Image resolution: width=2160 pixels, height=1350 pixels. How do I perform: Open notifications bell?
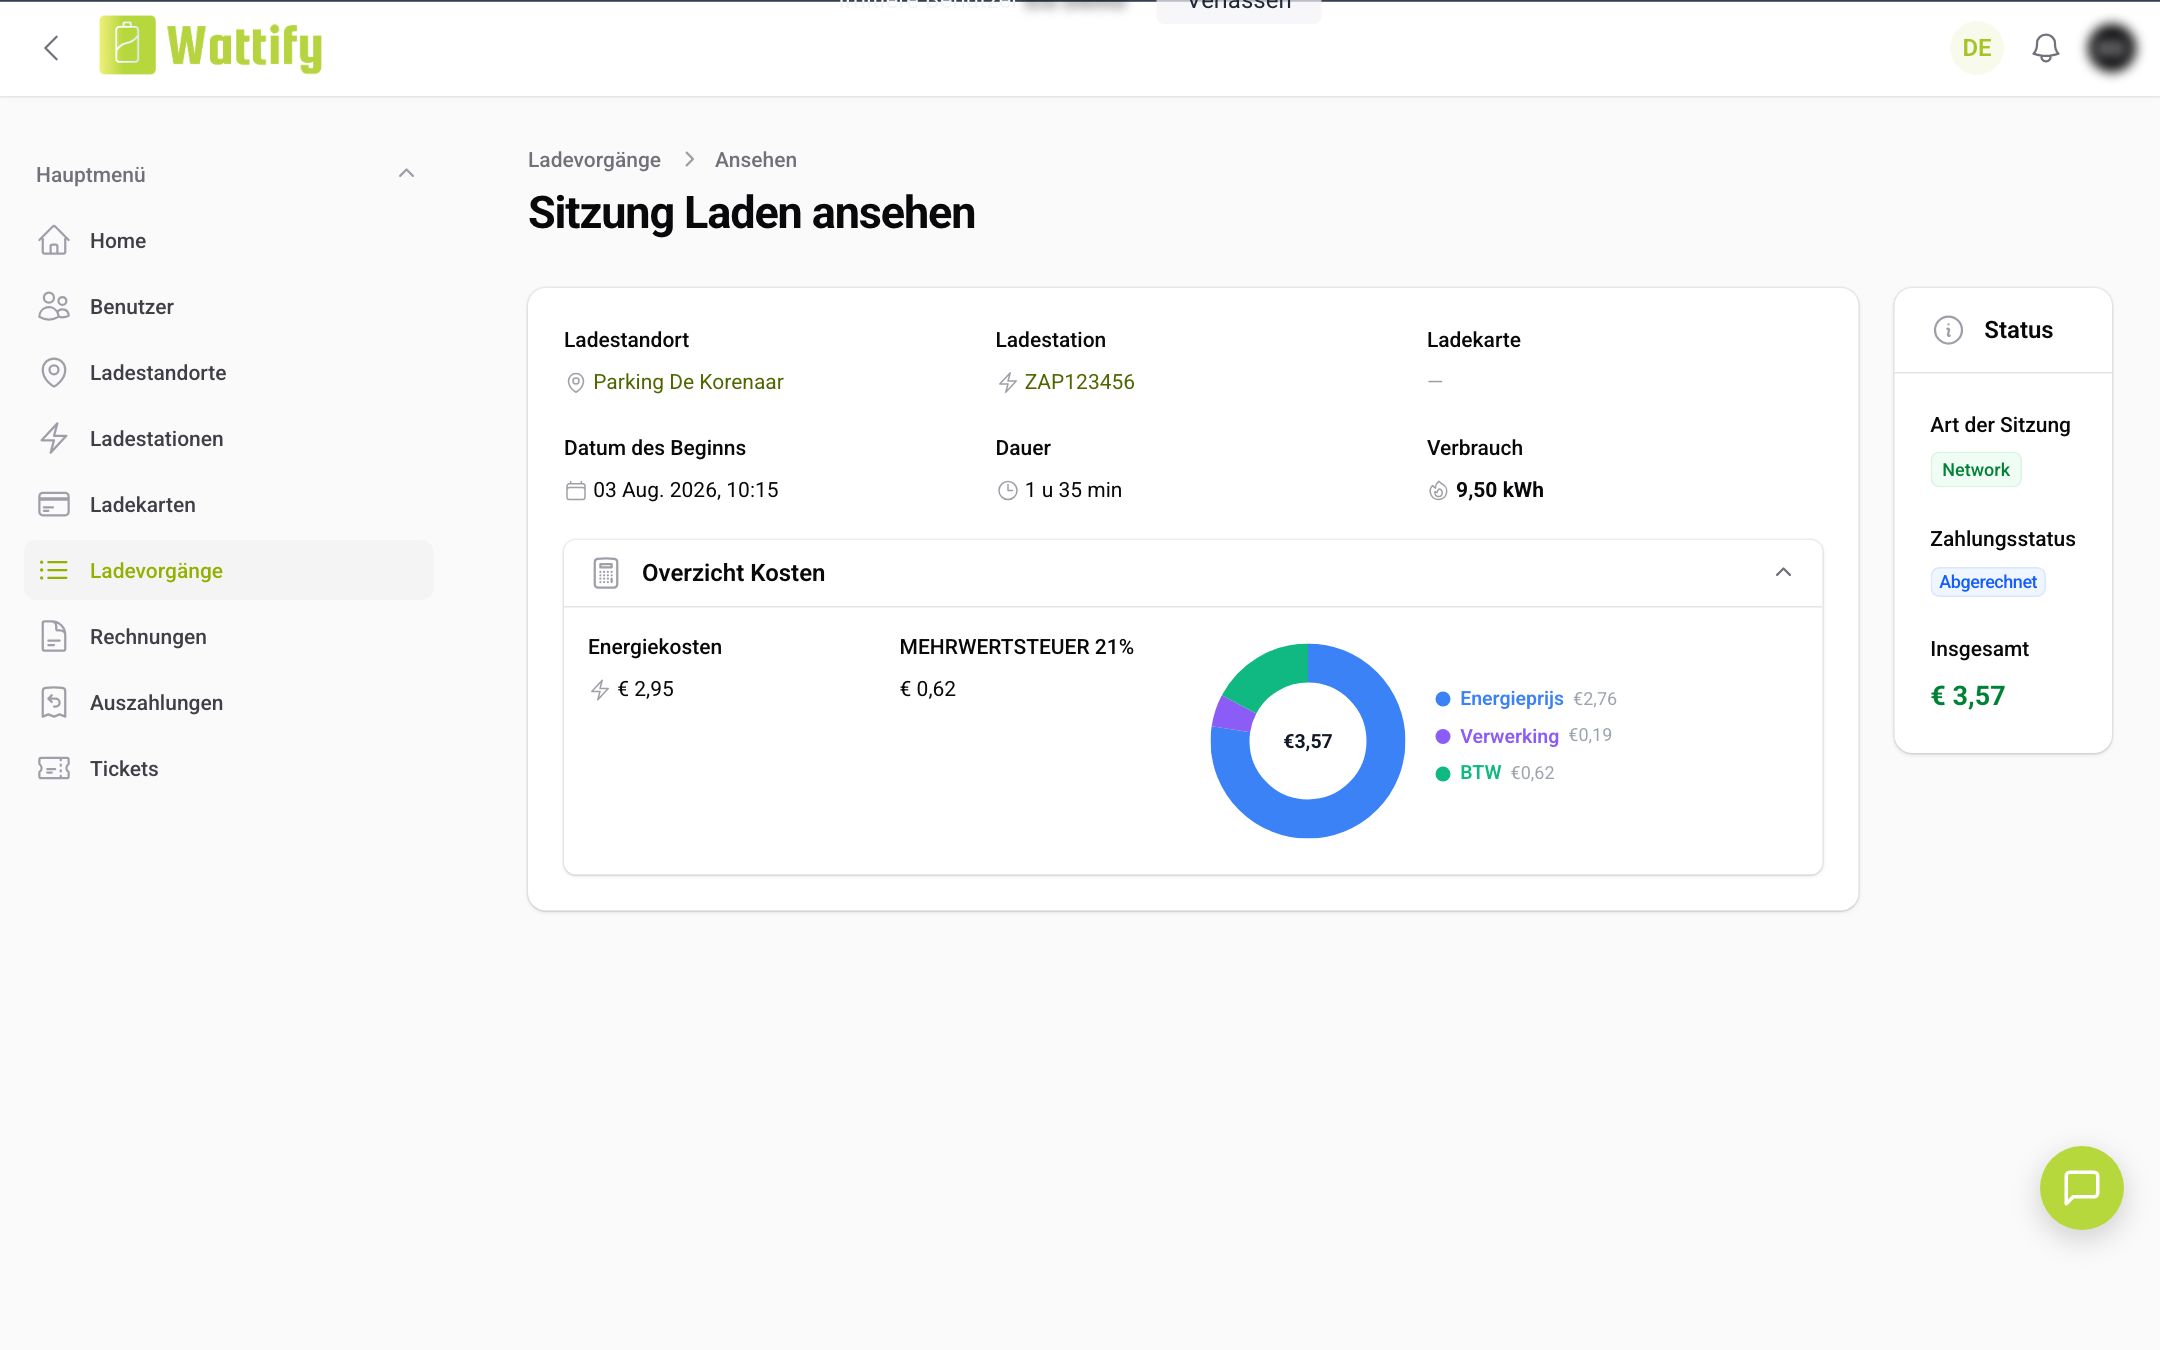pyautogui.click(x=2045, y=48)
